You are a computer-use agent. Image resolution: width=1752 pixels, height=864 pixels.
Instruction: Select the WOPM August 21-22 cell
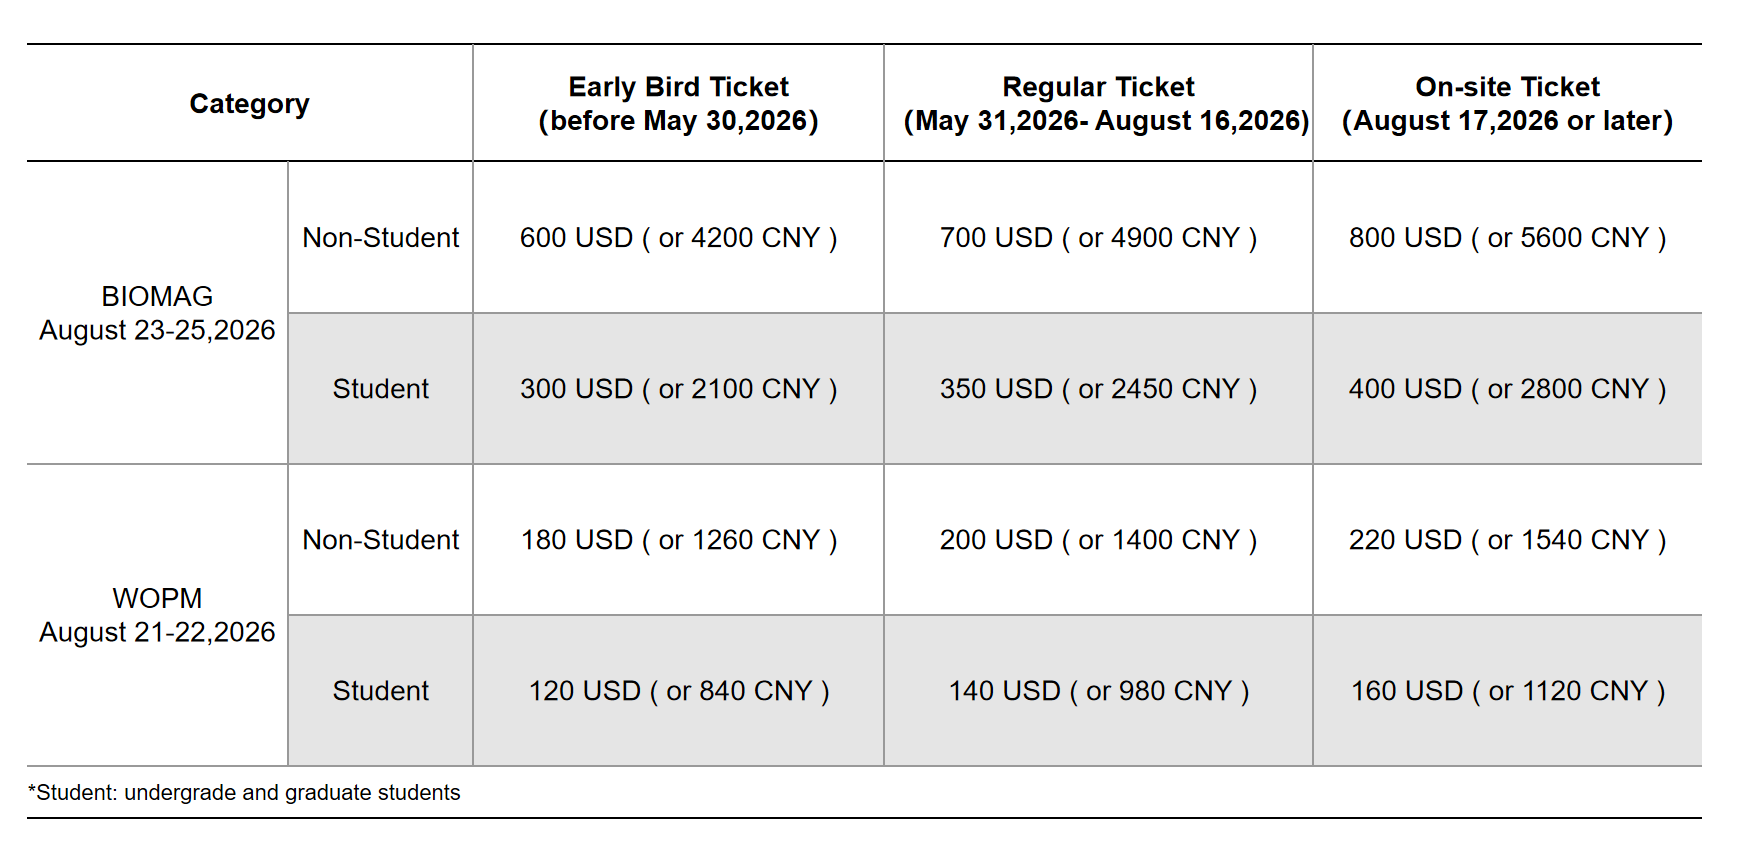tap(157, 615)
